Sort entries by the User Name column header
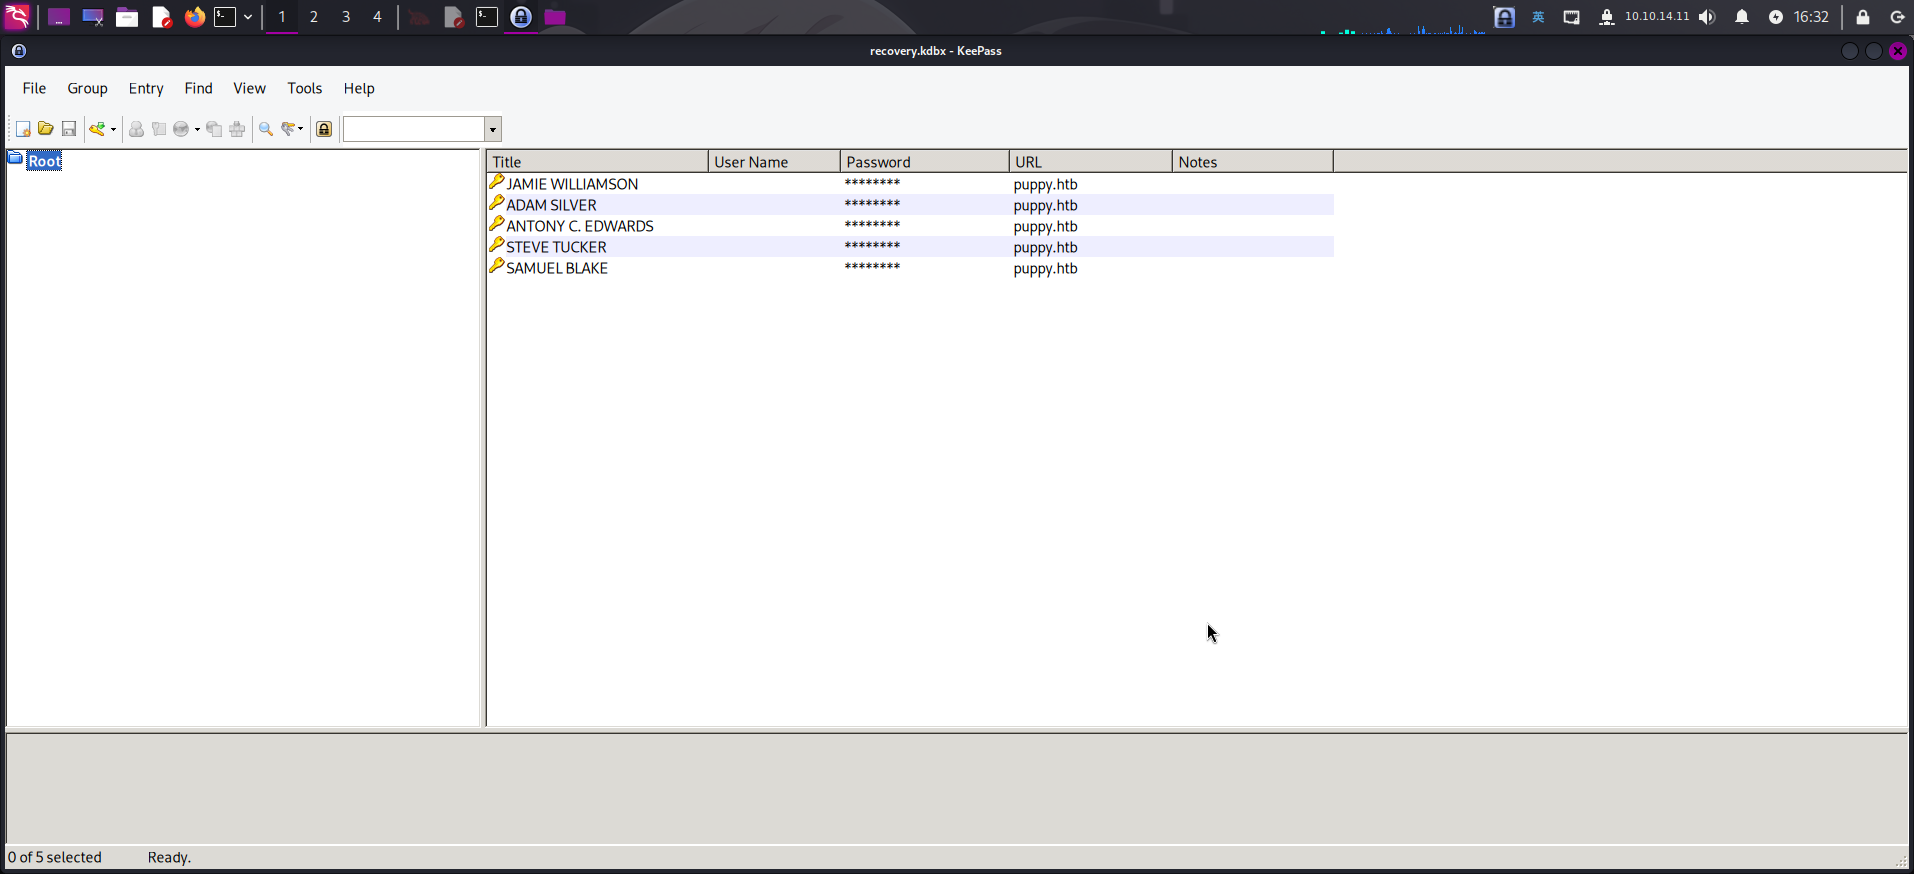Viewport: 1914px width, 874px height. [774, 162]
